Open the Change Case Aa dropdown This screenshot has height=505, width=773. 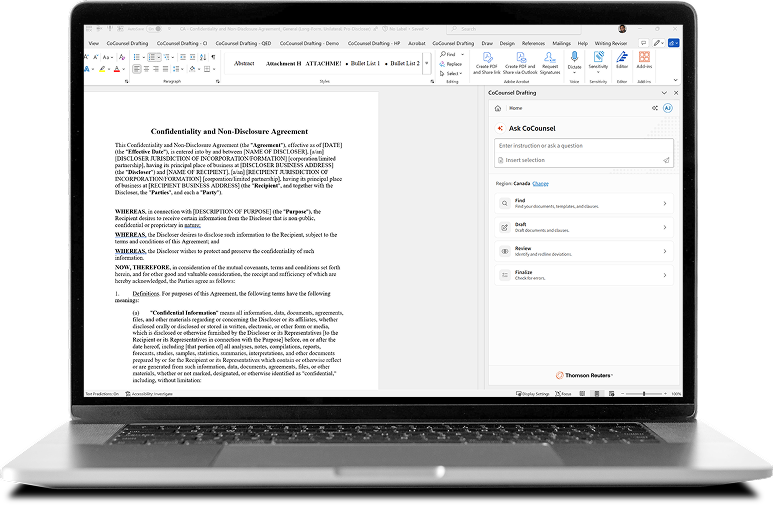(107, 57)
